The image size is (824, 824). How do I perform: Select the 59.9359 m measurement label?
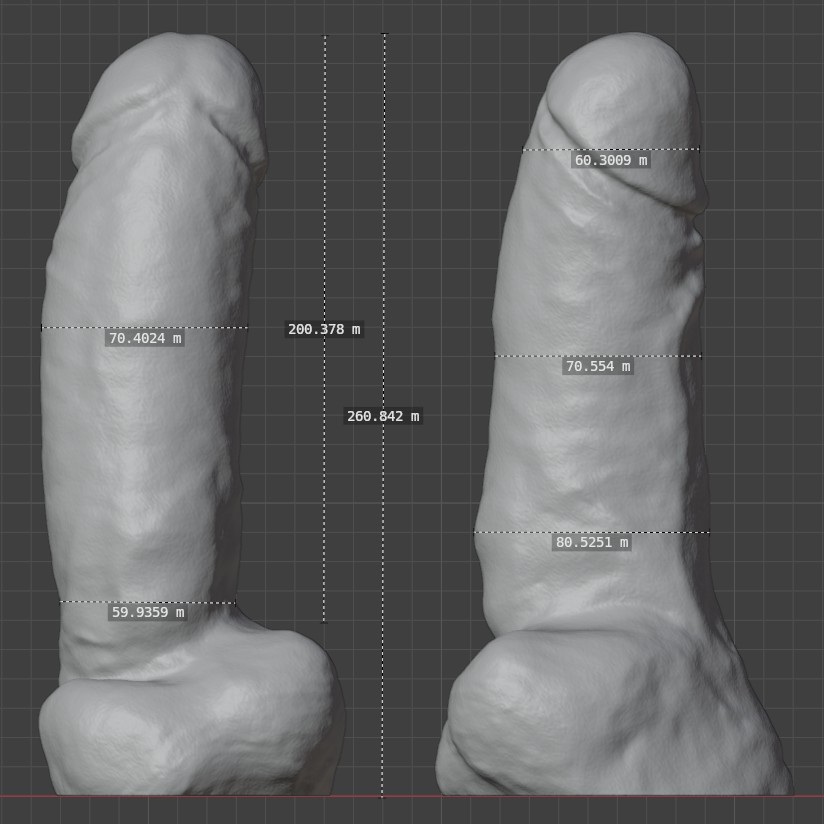[x=148, y=613]
